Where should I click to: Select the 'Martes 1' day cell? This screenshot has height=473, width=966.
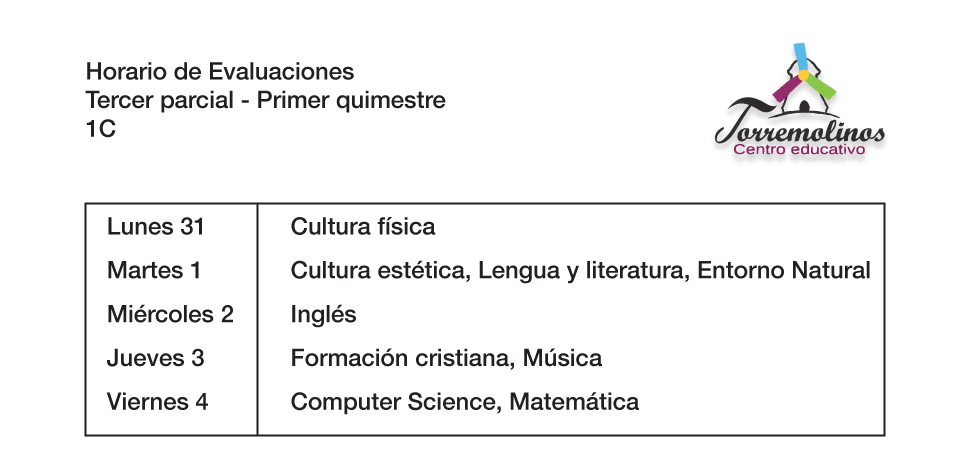click(154, 270)
